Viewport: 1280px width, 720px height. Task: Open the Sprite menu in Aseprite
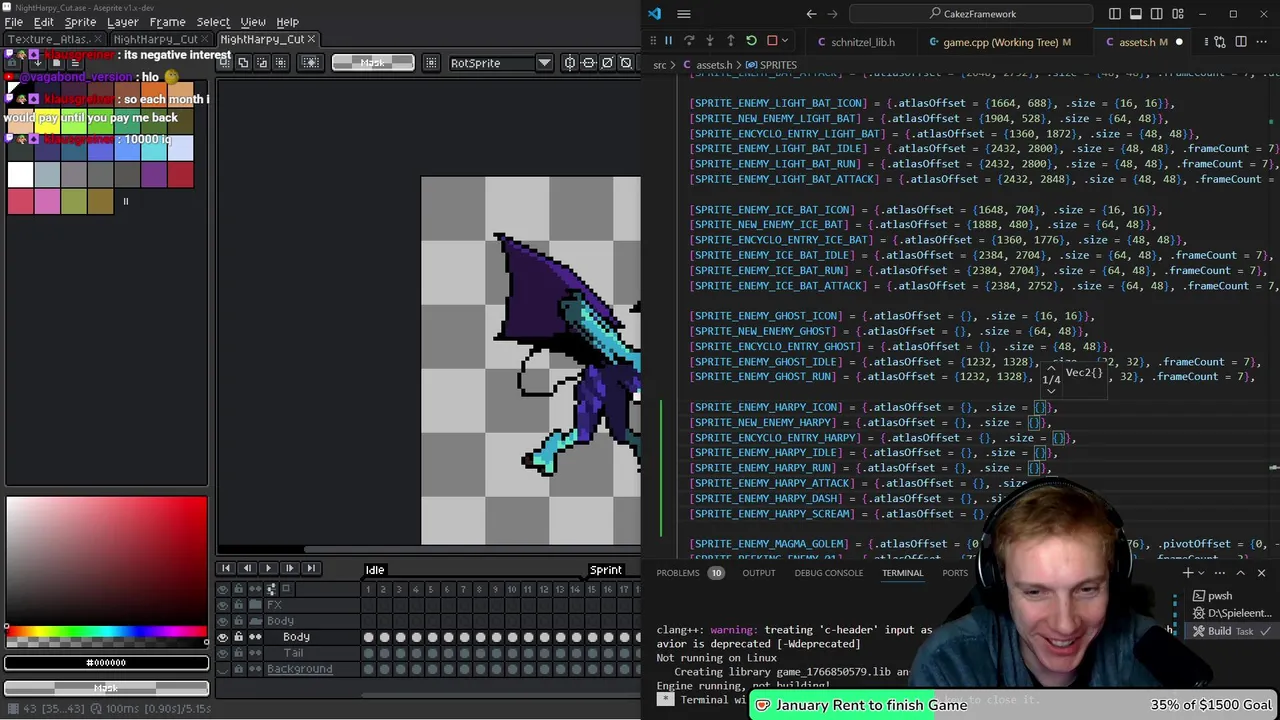point(80,22)
